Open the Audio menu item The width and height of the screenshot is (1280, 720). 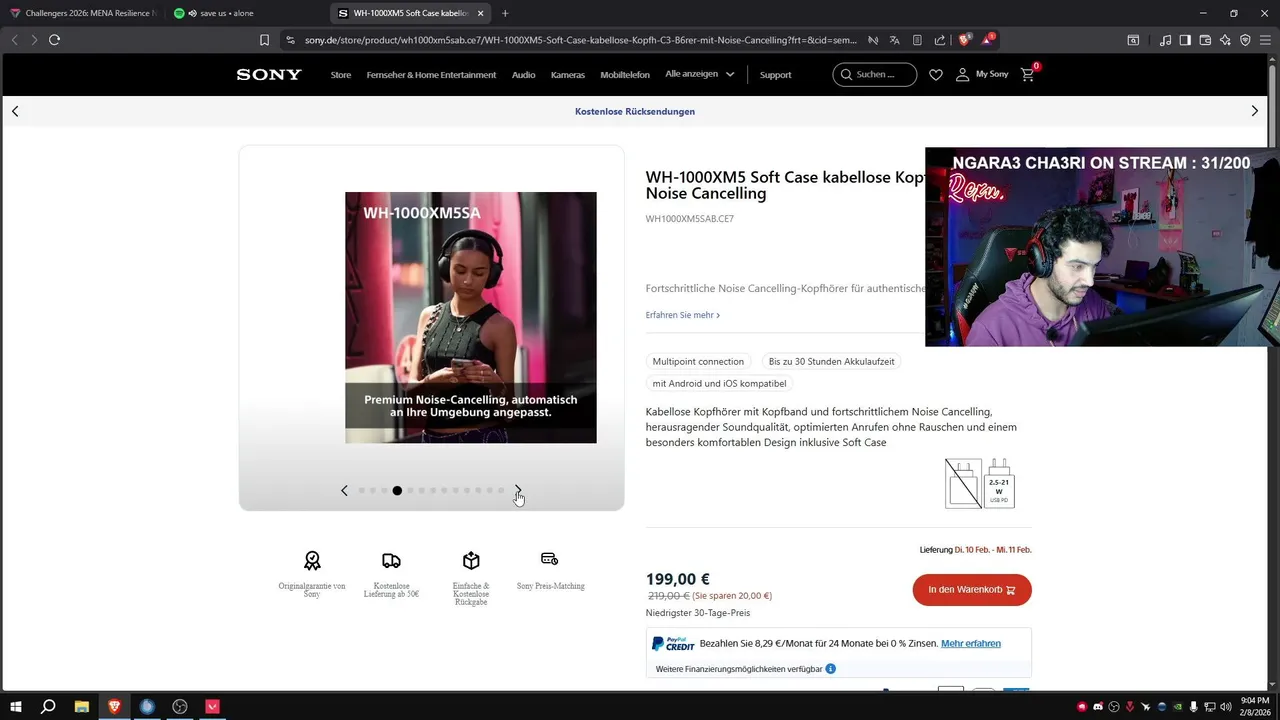click(524, 75)
